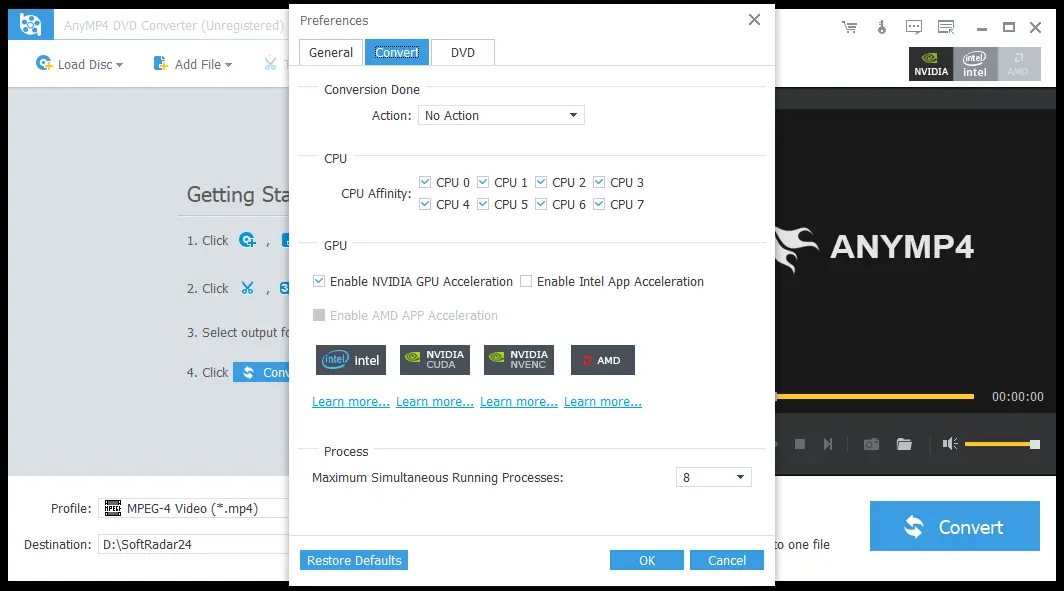Click the big Convert button in main window
This screenshot has width=1064, height=591.
[x=955, y=526]
